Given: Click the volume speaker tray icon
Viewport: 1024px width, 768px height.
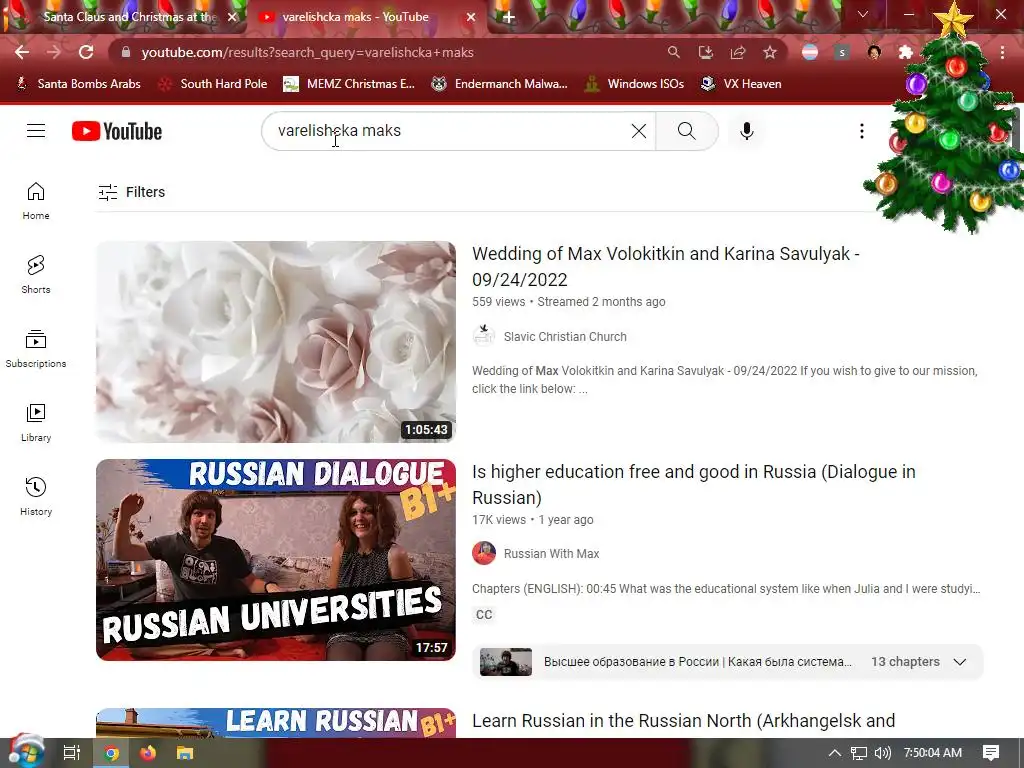Looking at the screenshot, I should pos(883,753).
